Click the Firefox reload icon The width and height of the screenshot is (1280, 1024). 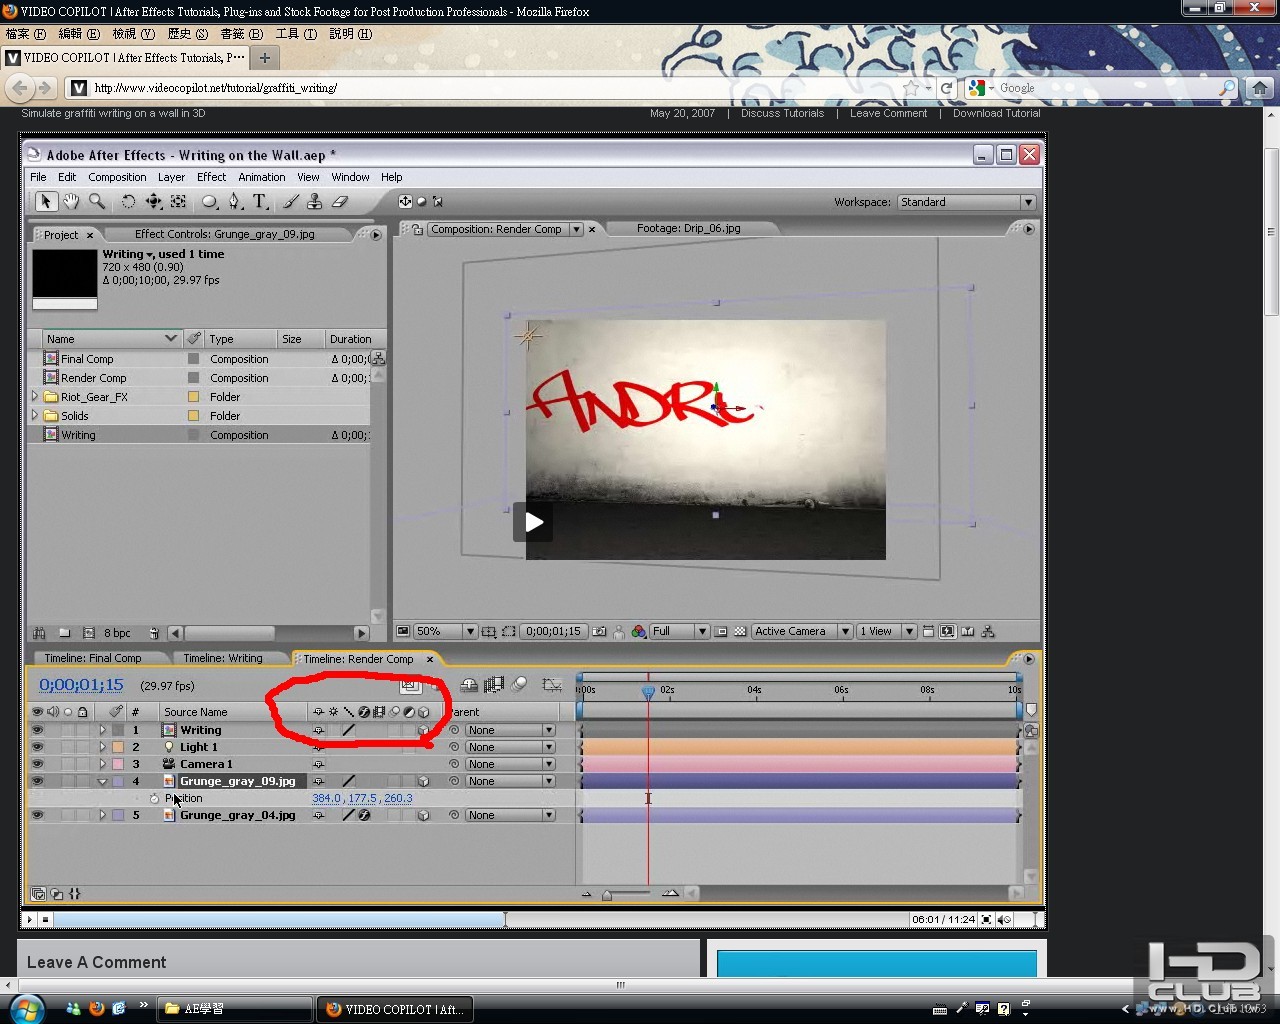946,88
